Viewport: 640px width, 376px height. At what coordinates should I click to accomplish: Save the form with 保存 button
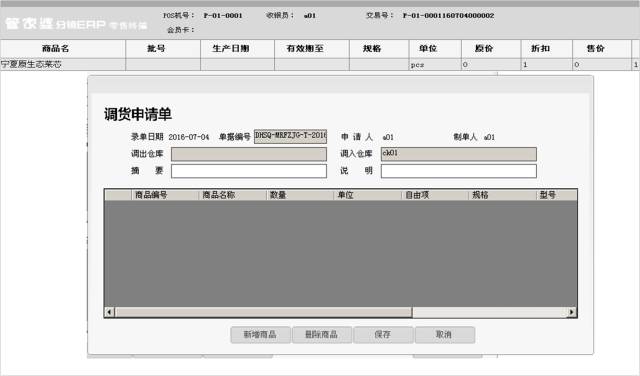383,335
